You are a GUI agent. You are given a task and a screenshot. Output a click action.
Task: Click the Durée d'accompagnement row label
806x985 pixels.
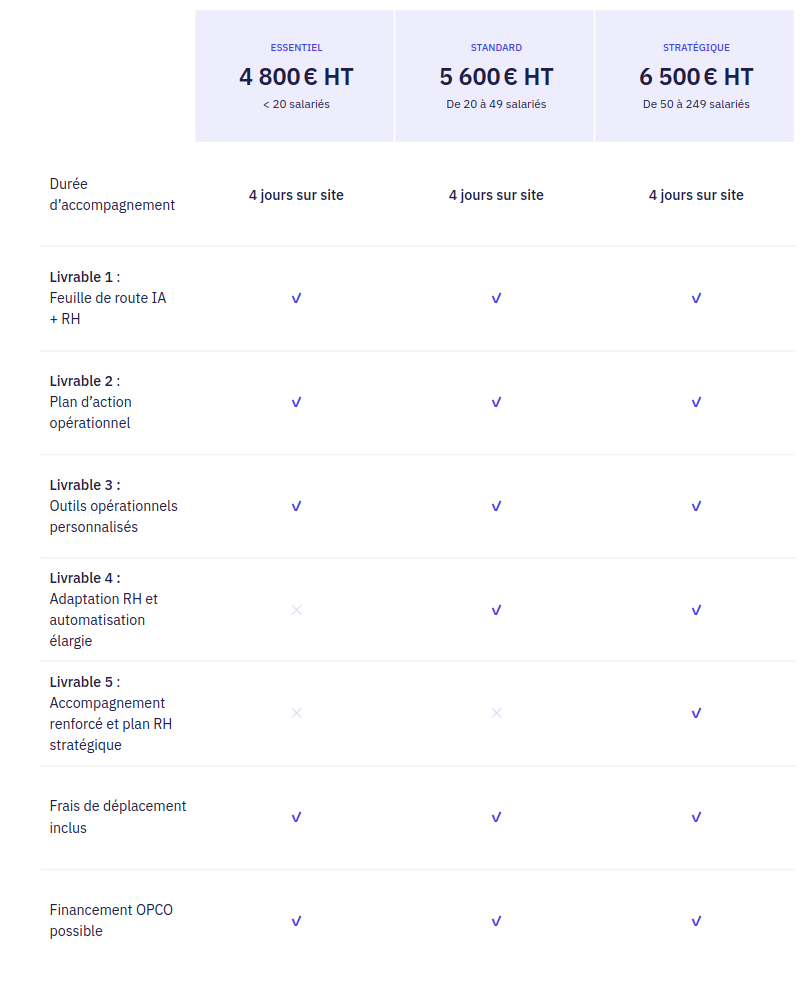click(112, 195)
